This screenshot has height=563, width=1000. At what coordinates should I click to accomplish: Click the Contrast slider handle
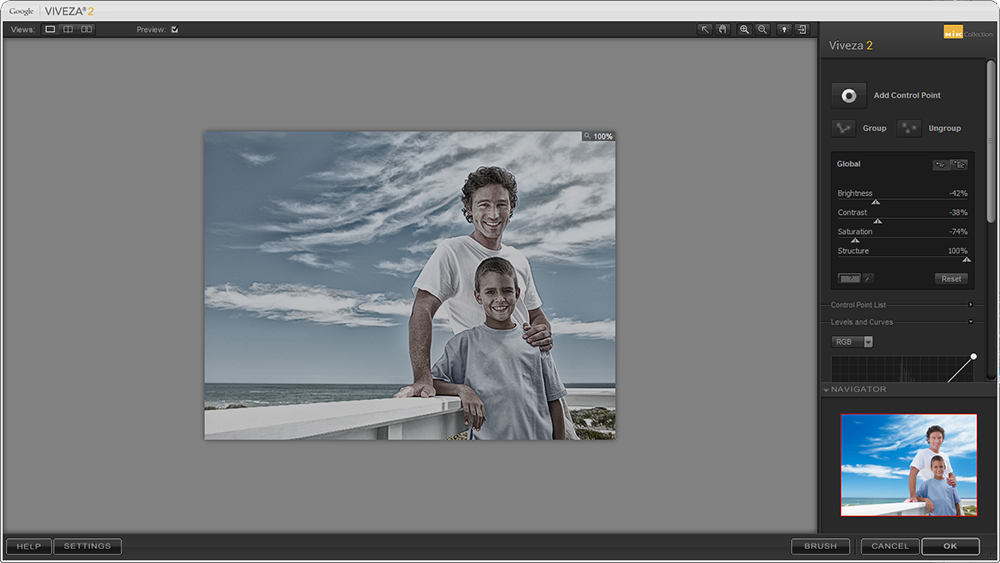(x=878, y=221)
